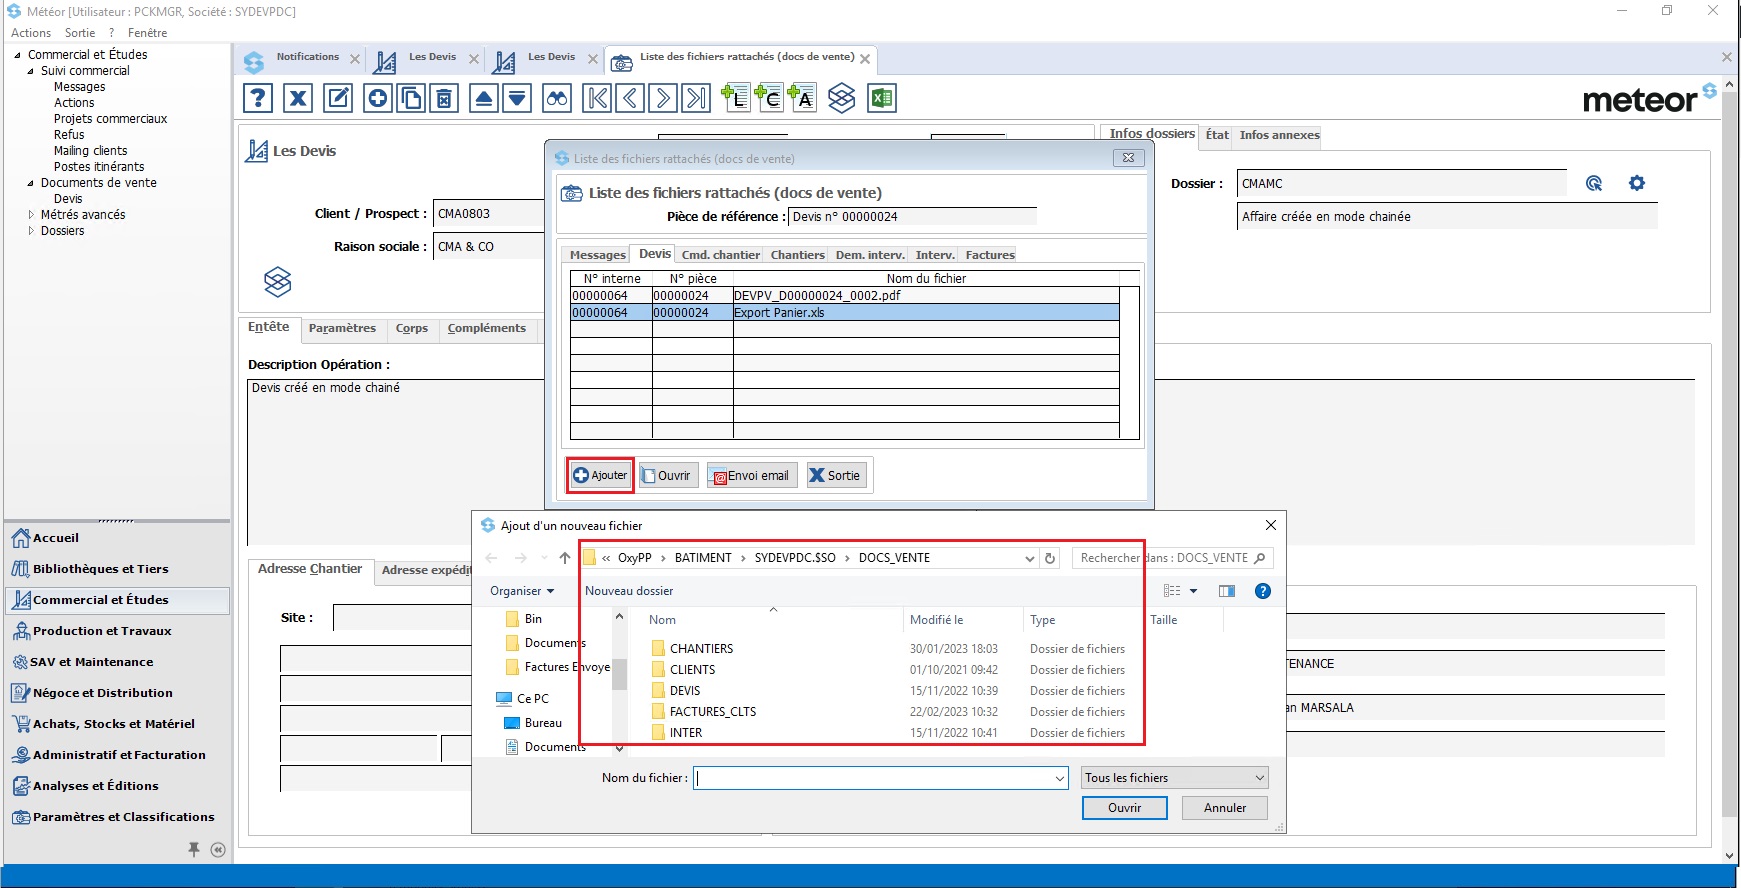The width and height of the screenshot is (1741, 888).
Task: Click the stacked layers toolbar icon
Action: click(842, 98)
